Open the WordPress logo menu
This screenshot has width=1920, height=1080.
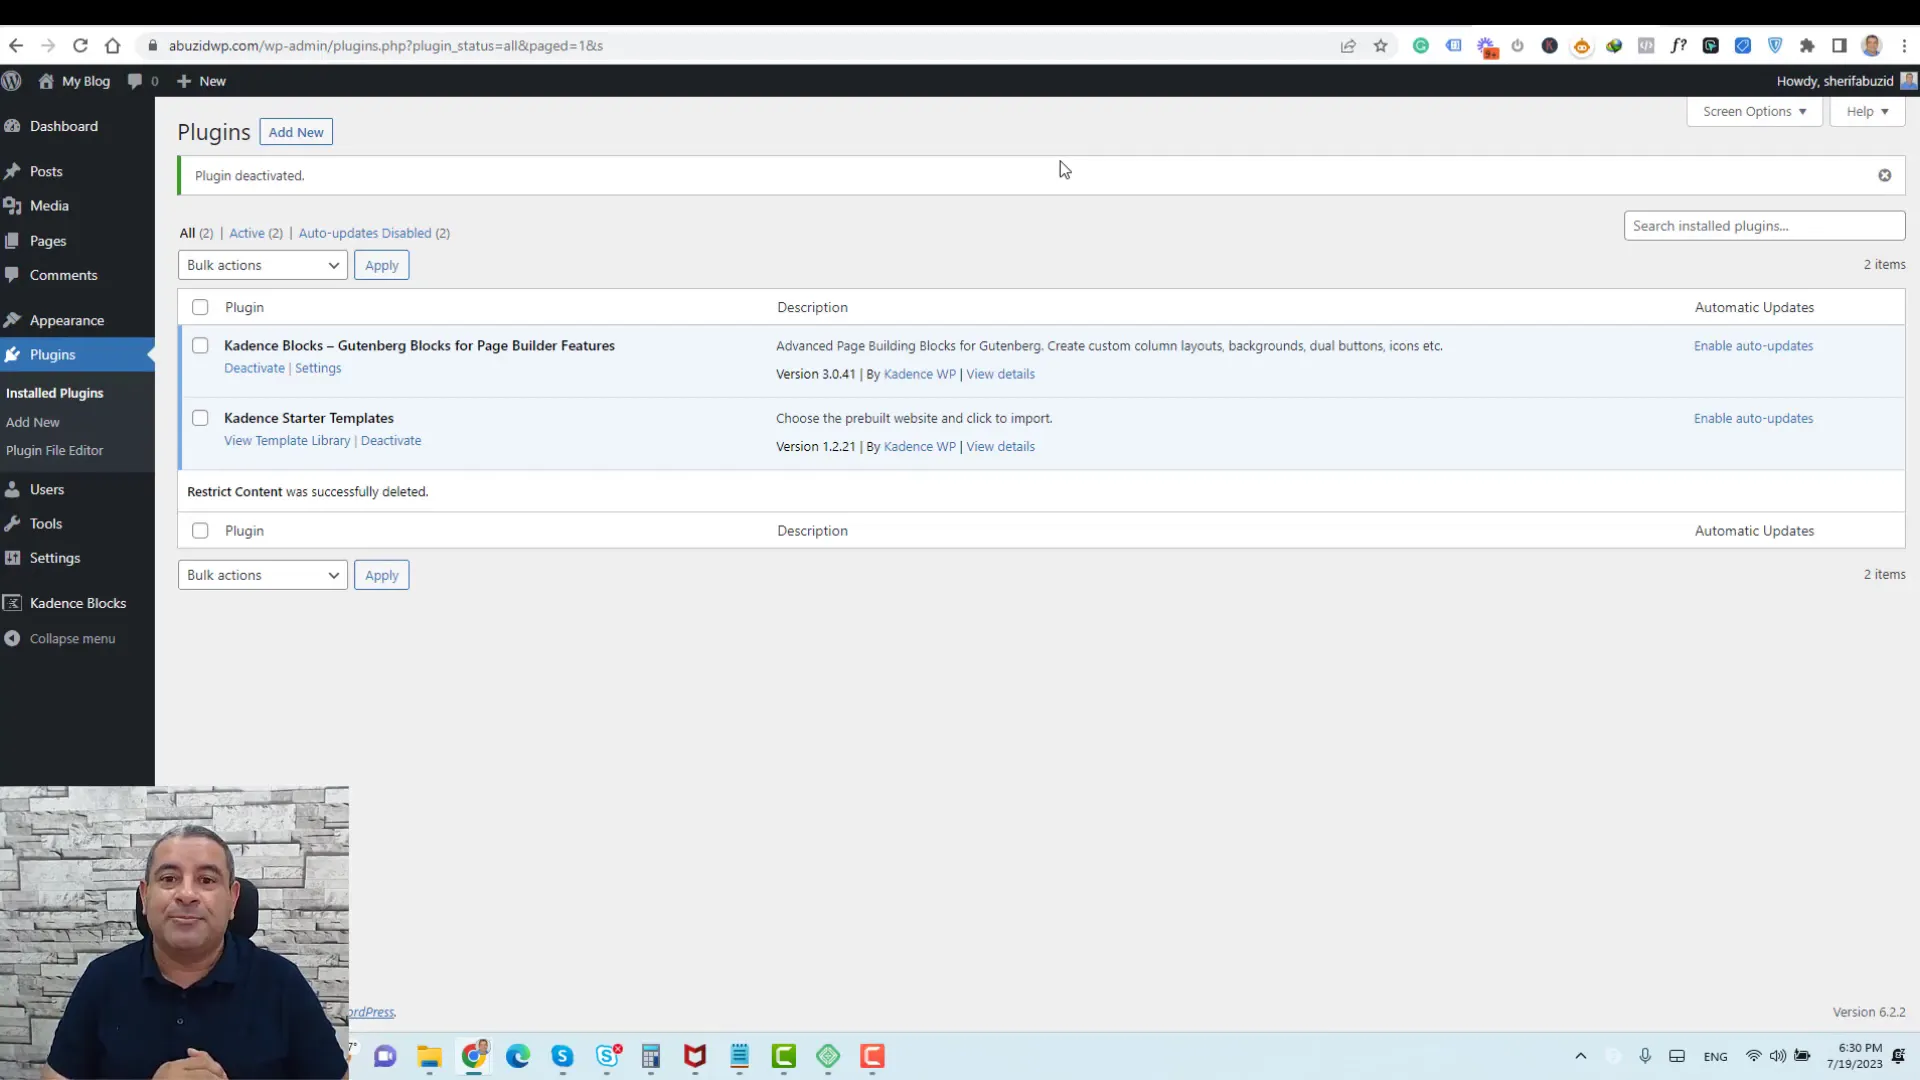pyautogui.click(x=12, y=81)
